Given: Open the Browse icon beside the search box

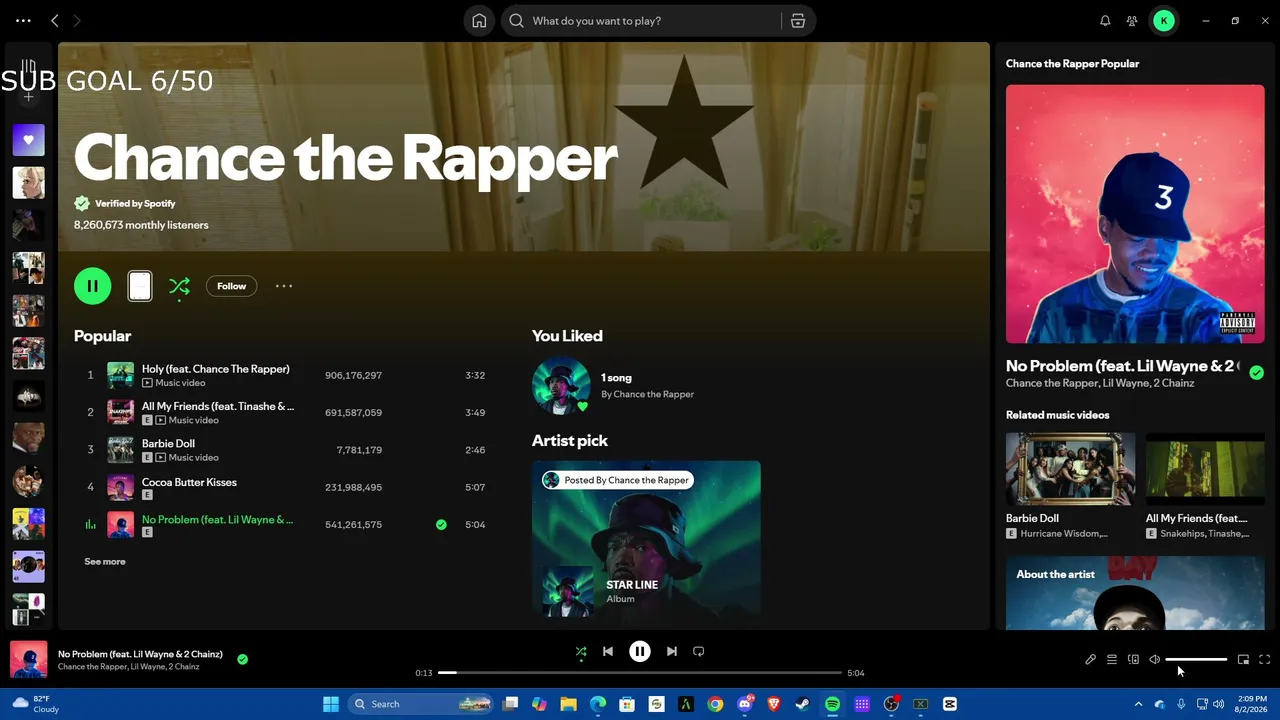Looking at the screenshot, I should pos(797,21).
